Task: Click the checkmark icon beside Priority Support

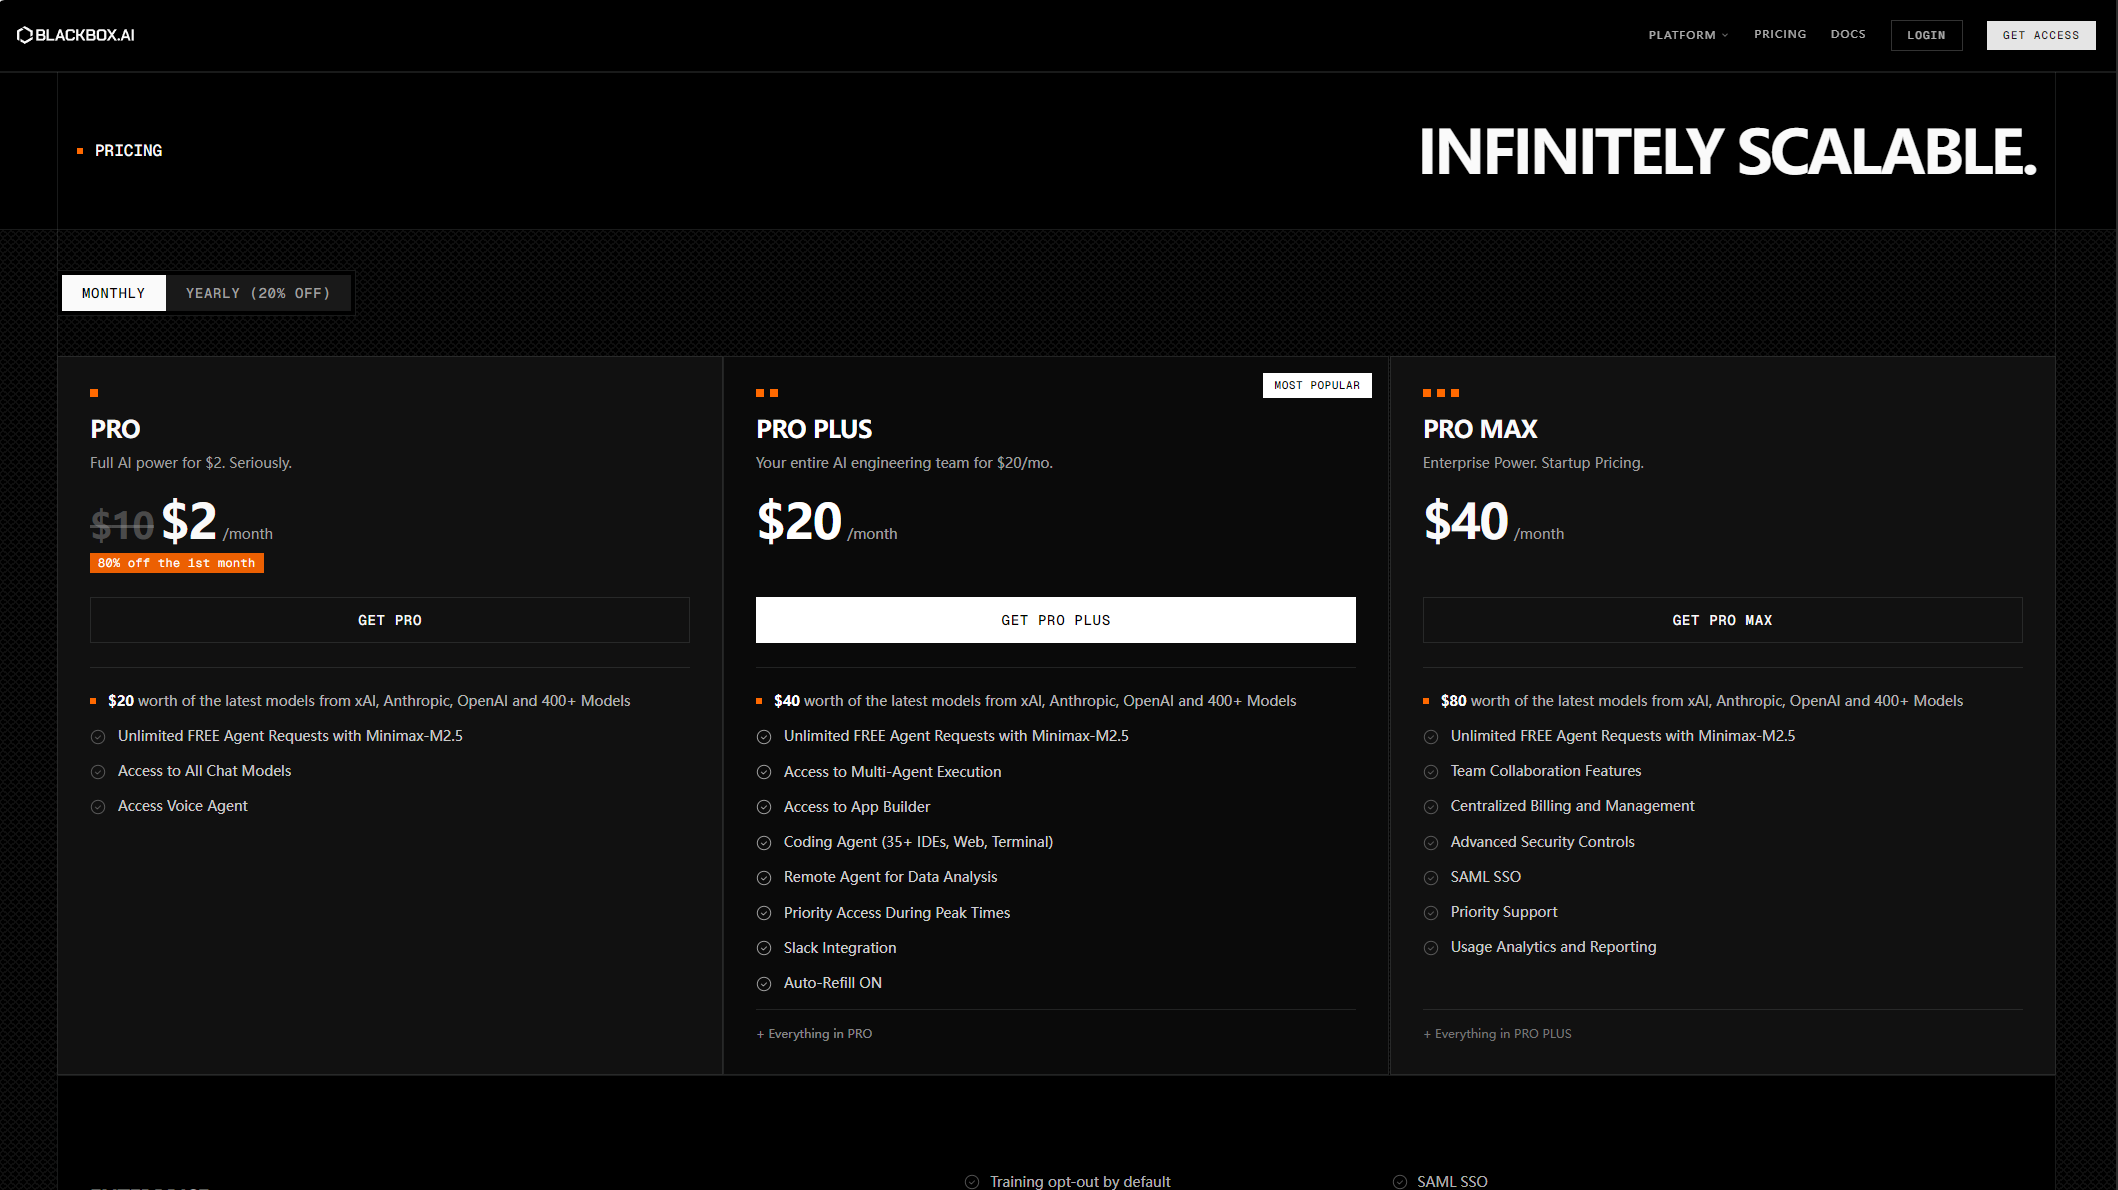Action: tap(1431, 913)
